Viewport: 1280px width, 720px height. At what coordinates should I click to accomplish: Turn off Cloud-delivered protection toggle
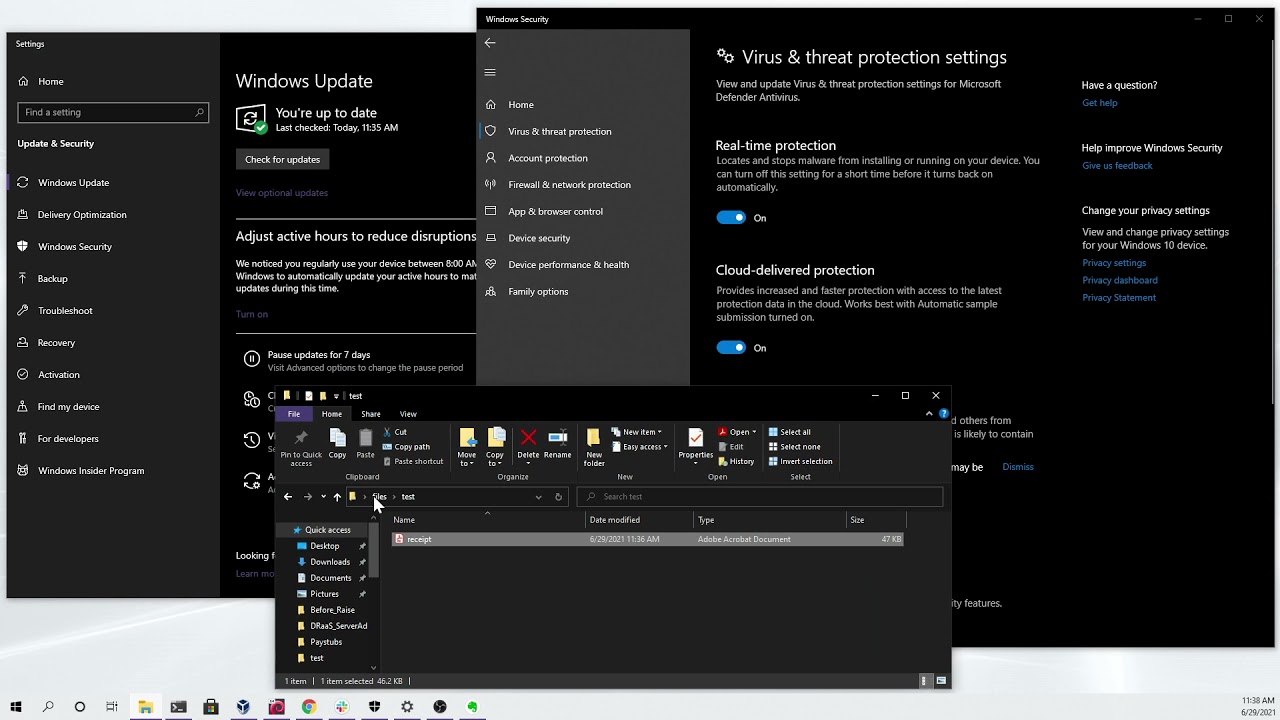[731, 348]
